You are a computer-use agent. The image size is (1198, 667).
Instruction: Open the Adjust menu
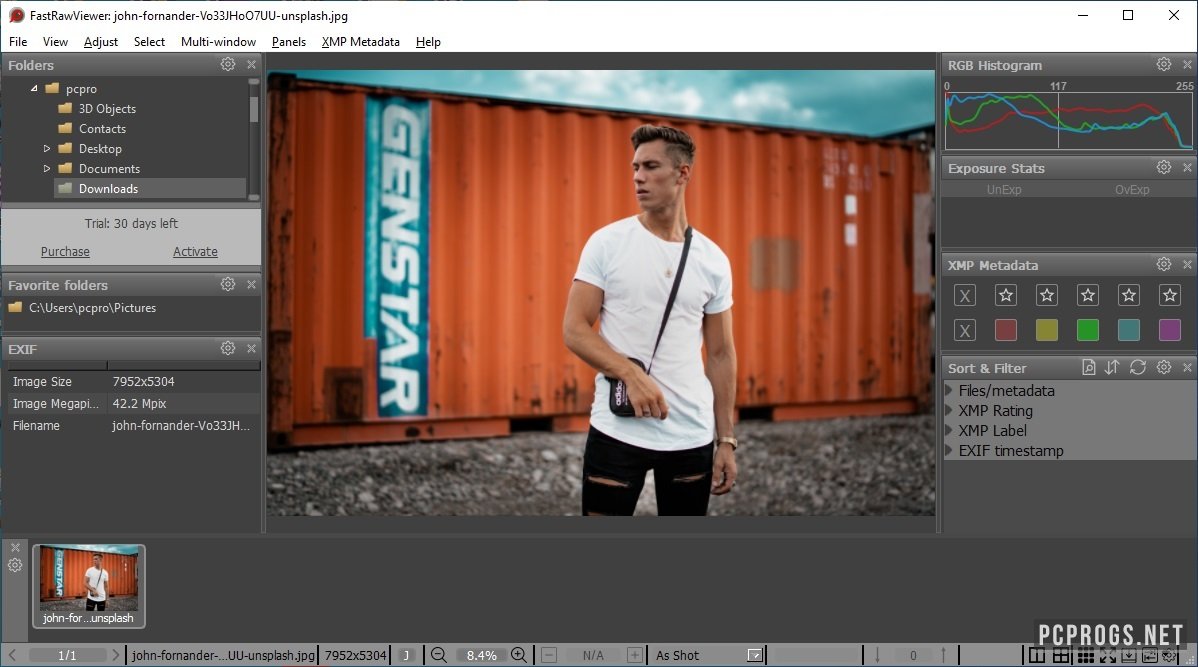point(101,42)
